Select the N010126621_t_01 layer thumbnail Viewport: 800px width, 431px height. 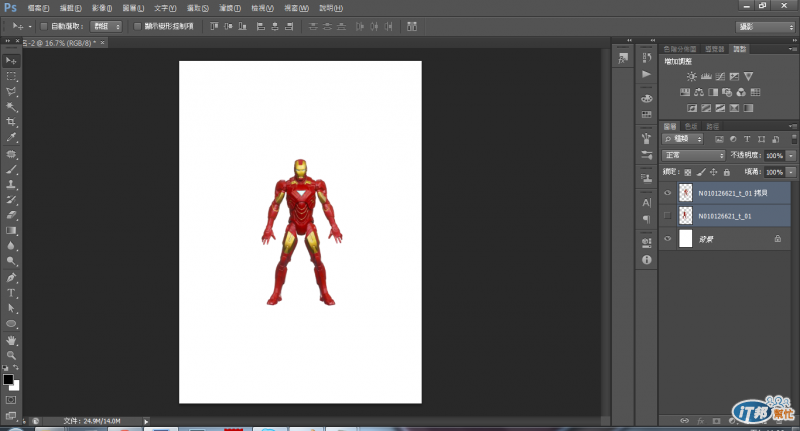pos(686,215)
